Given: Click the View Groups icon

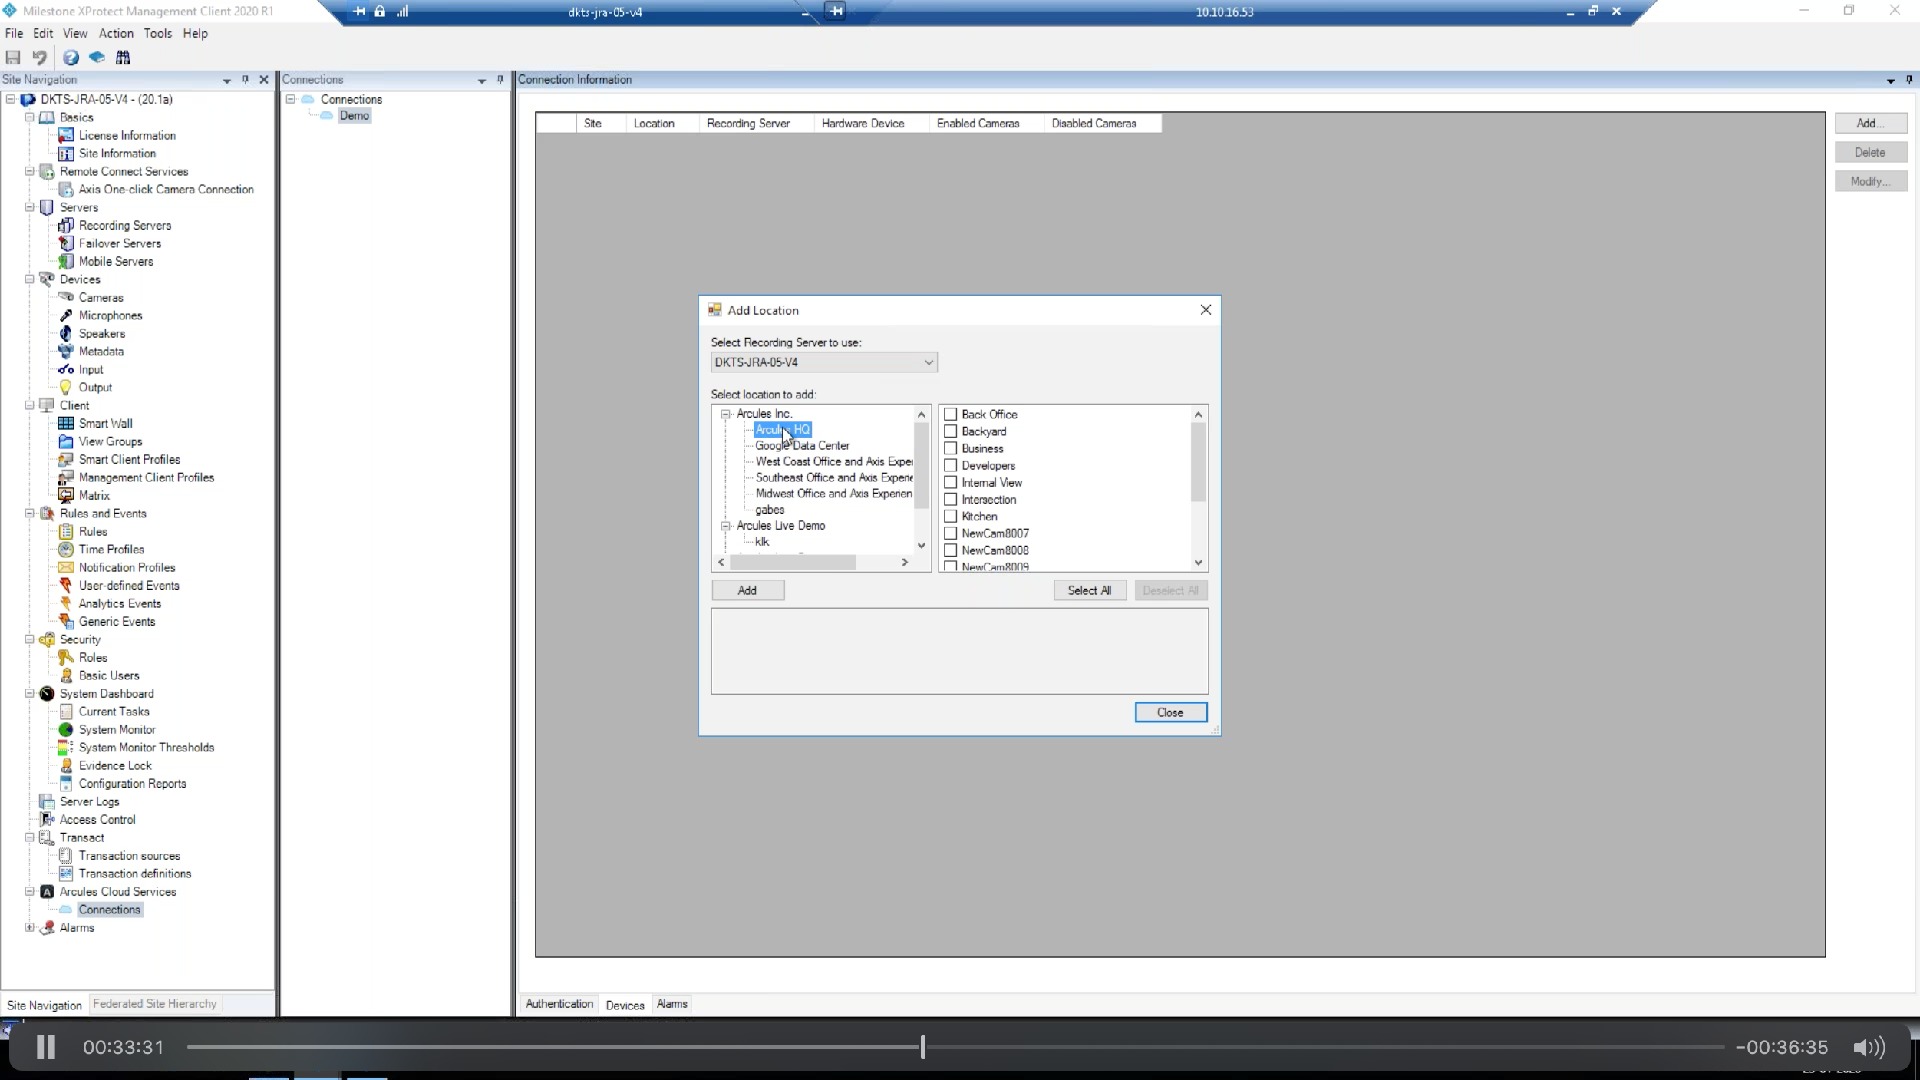Looking at the screenshot, I should [x=66, y=441].
